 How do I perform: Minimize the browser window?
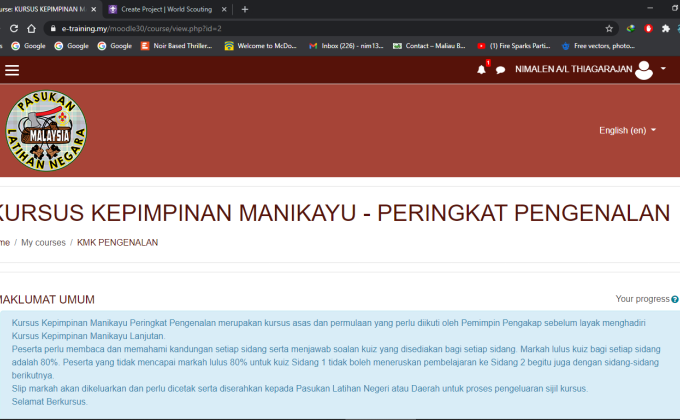tap(650, 9)
